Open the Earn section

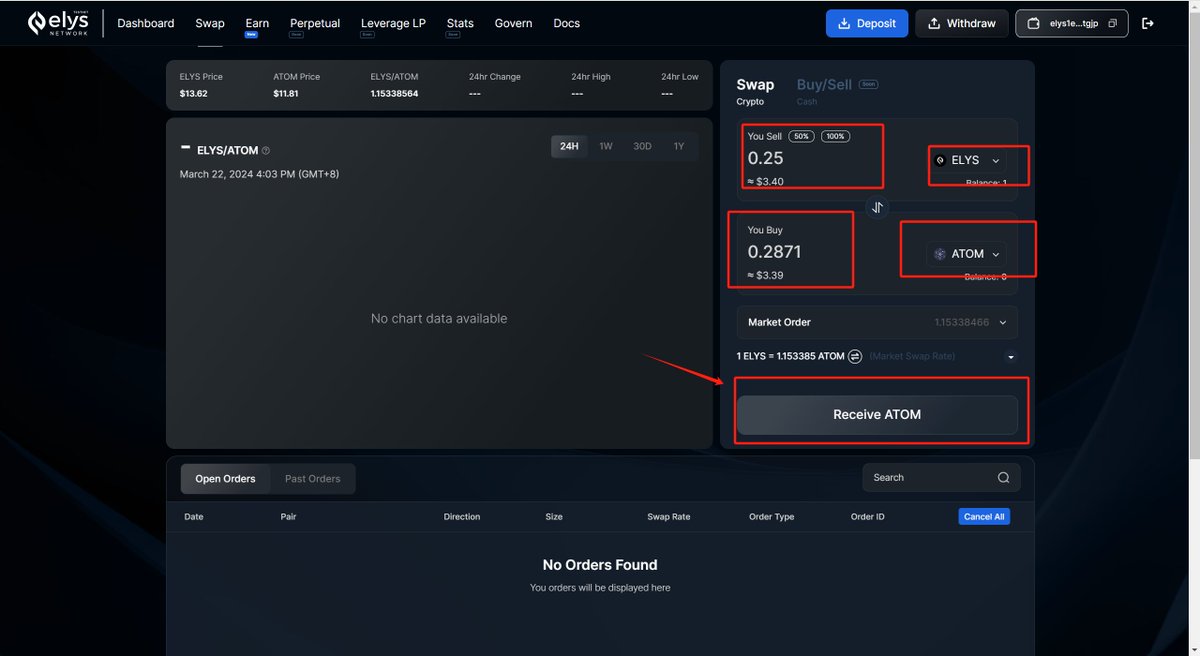[257, 23]
